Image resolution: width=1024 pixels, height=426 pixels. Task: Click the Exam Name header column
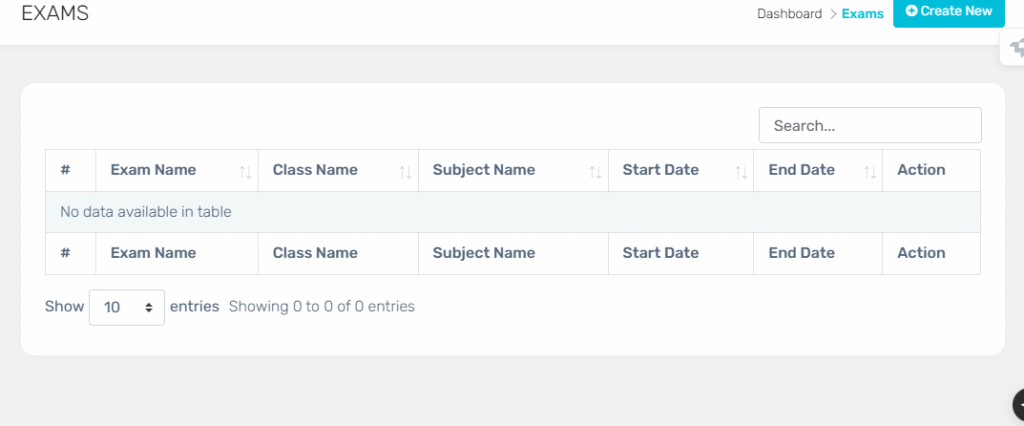point(177,171)
